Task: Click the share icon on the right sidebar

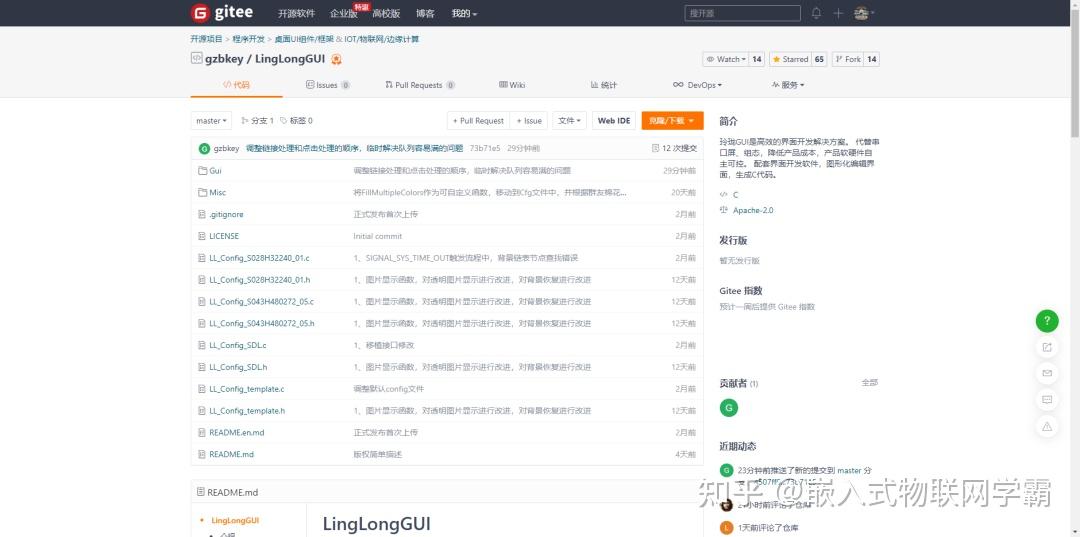Action: pos(1047,347)
